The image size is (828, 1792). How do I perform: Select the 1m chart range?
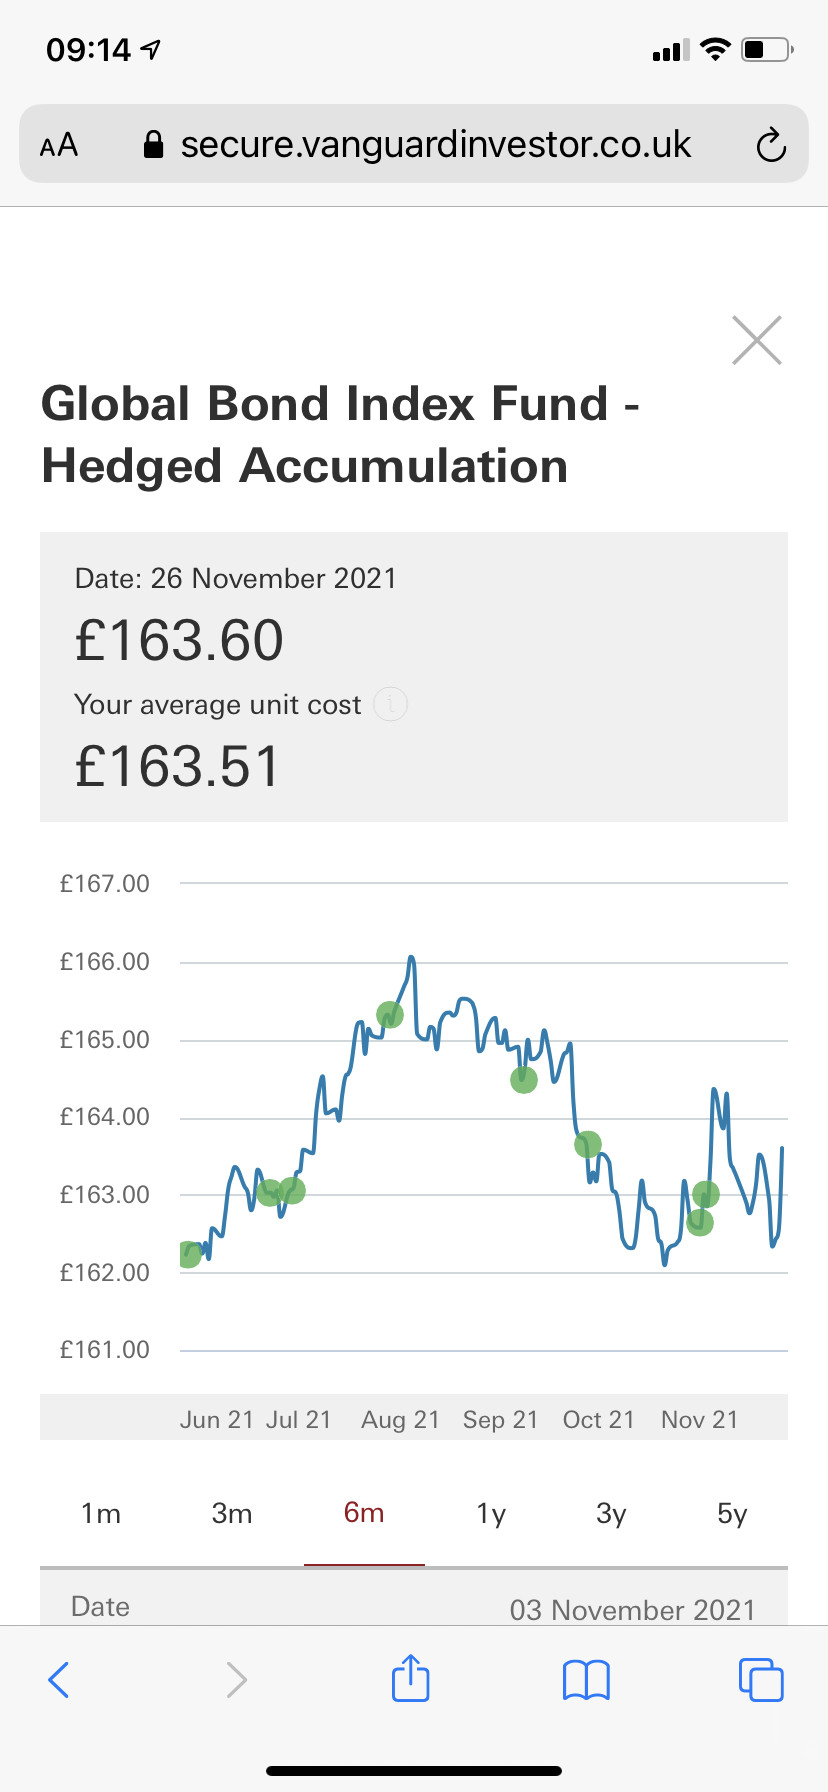coord(101,1513)
